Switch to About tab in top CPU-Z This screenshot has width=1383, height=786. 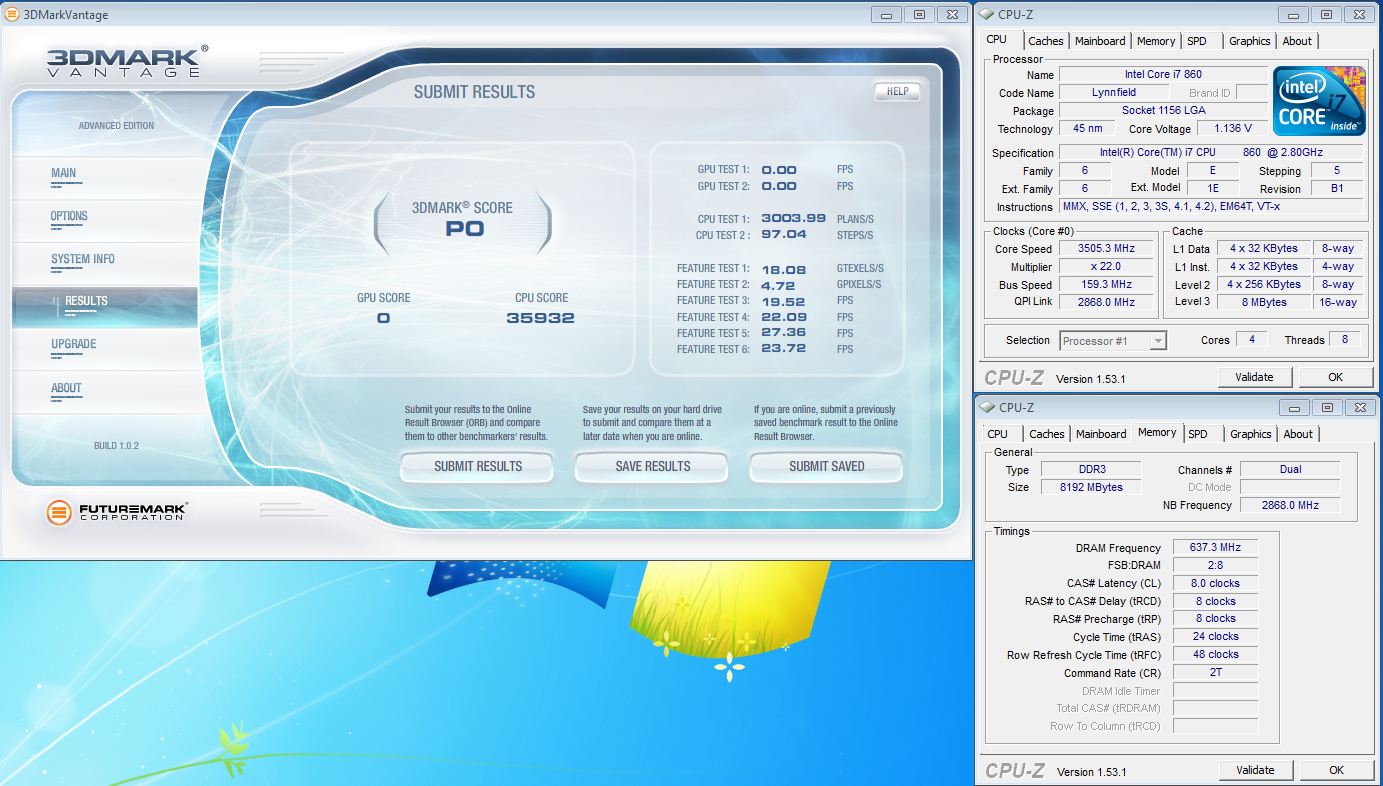tap(1297, 41)
